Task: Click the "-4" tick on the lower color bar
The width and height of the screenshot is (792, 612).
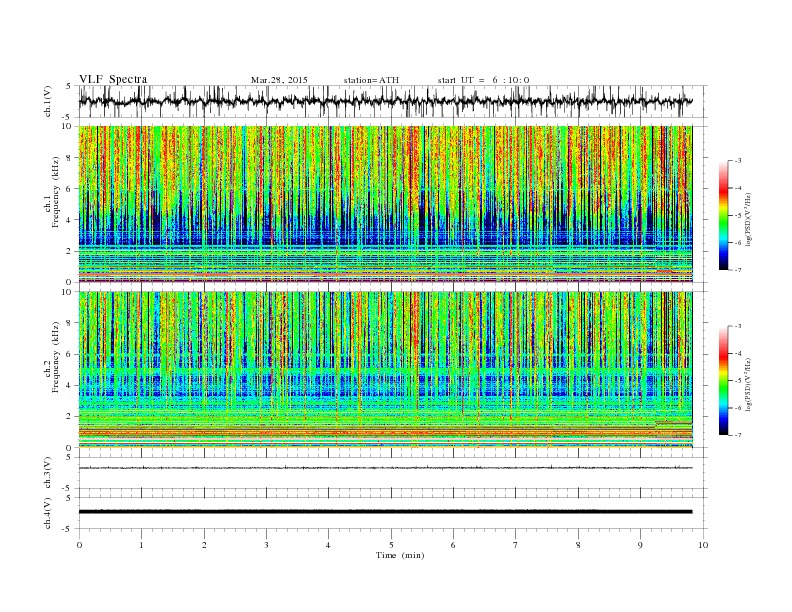Action: [737, 353]
